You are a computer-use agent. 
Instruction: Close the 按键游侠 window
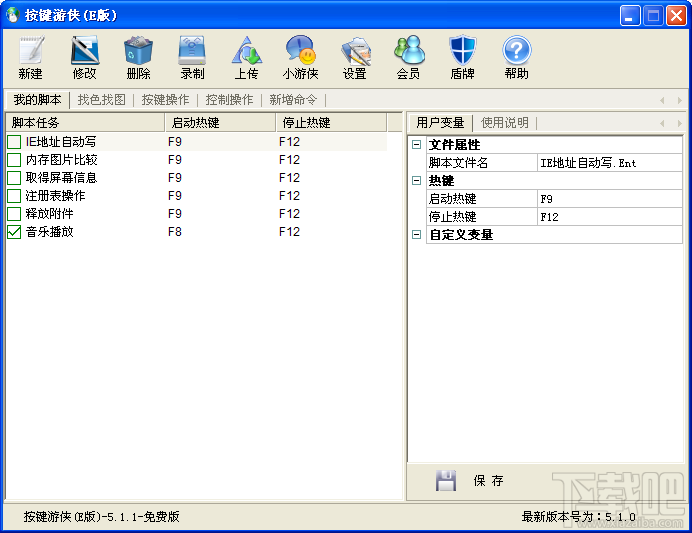(676, 16)
